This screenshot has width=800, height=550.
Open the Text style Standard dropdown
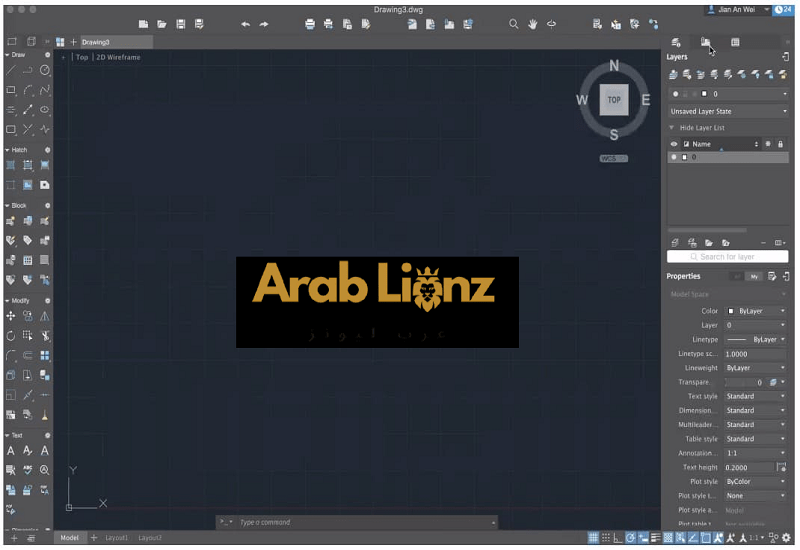coord(756,396)
